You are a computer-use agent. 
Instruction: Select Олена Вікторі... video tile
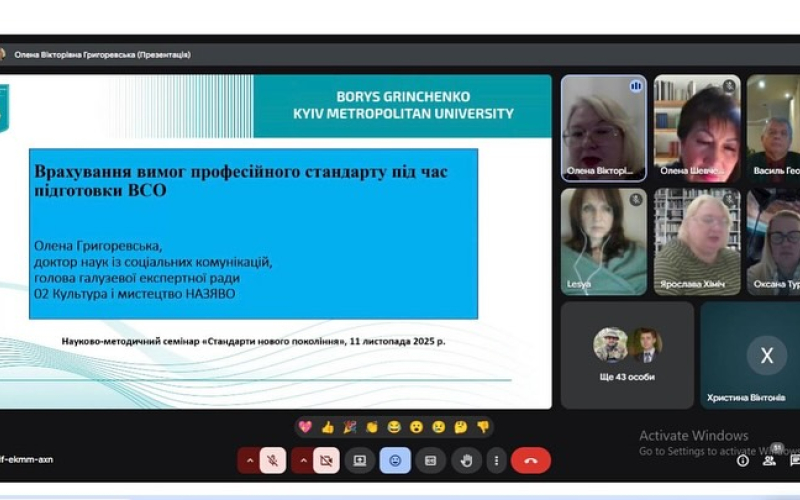604,129
